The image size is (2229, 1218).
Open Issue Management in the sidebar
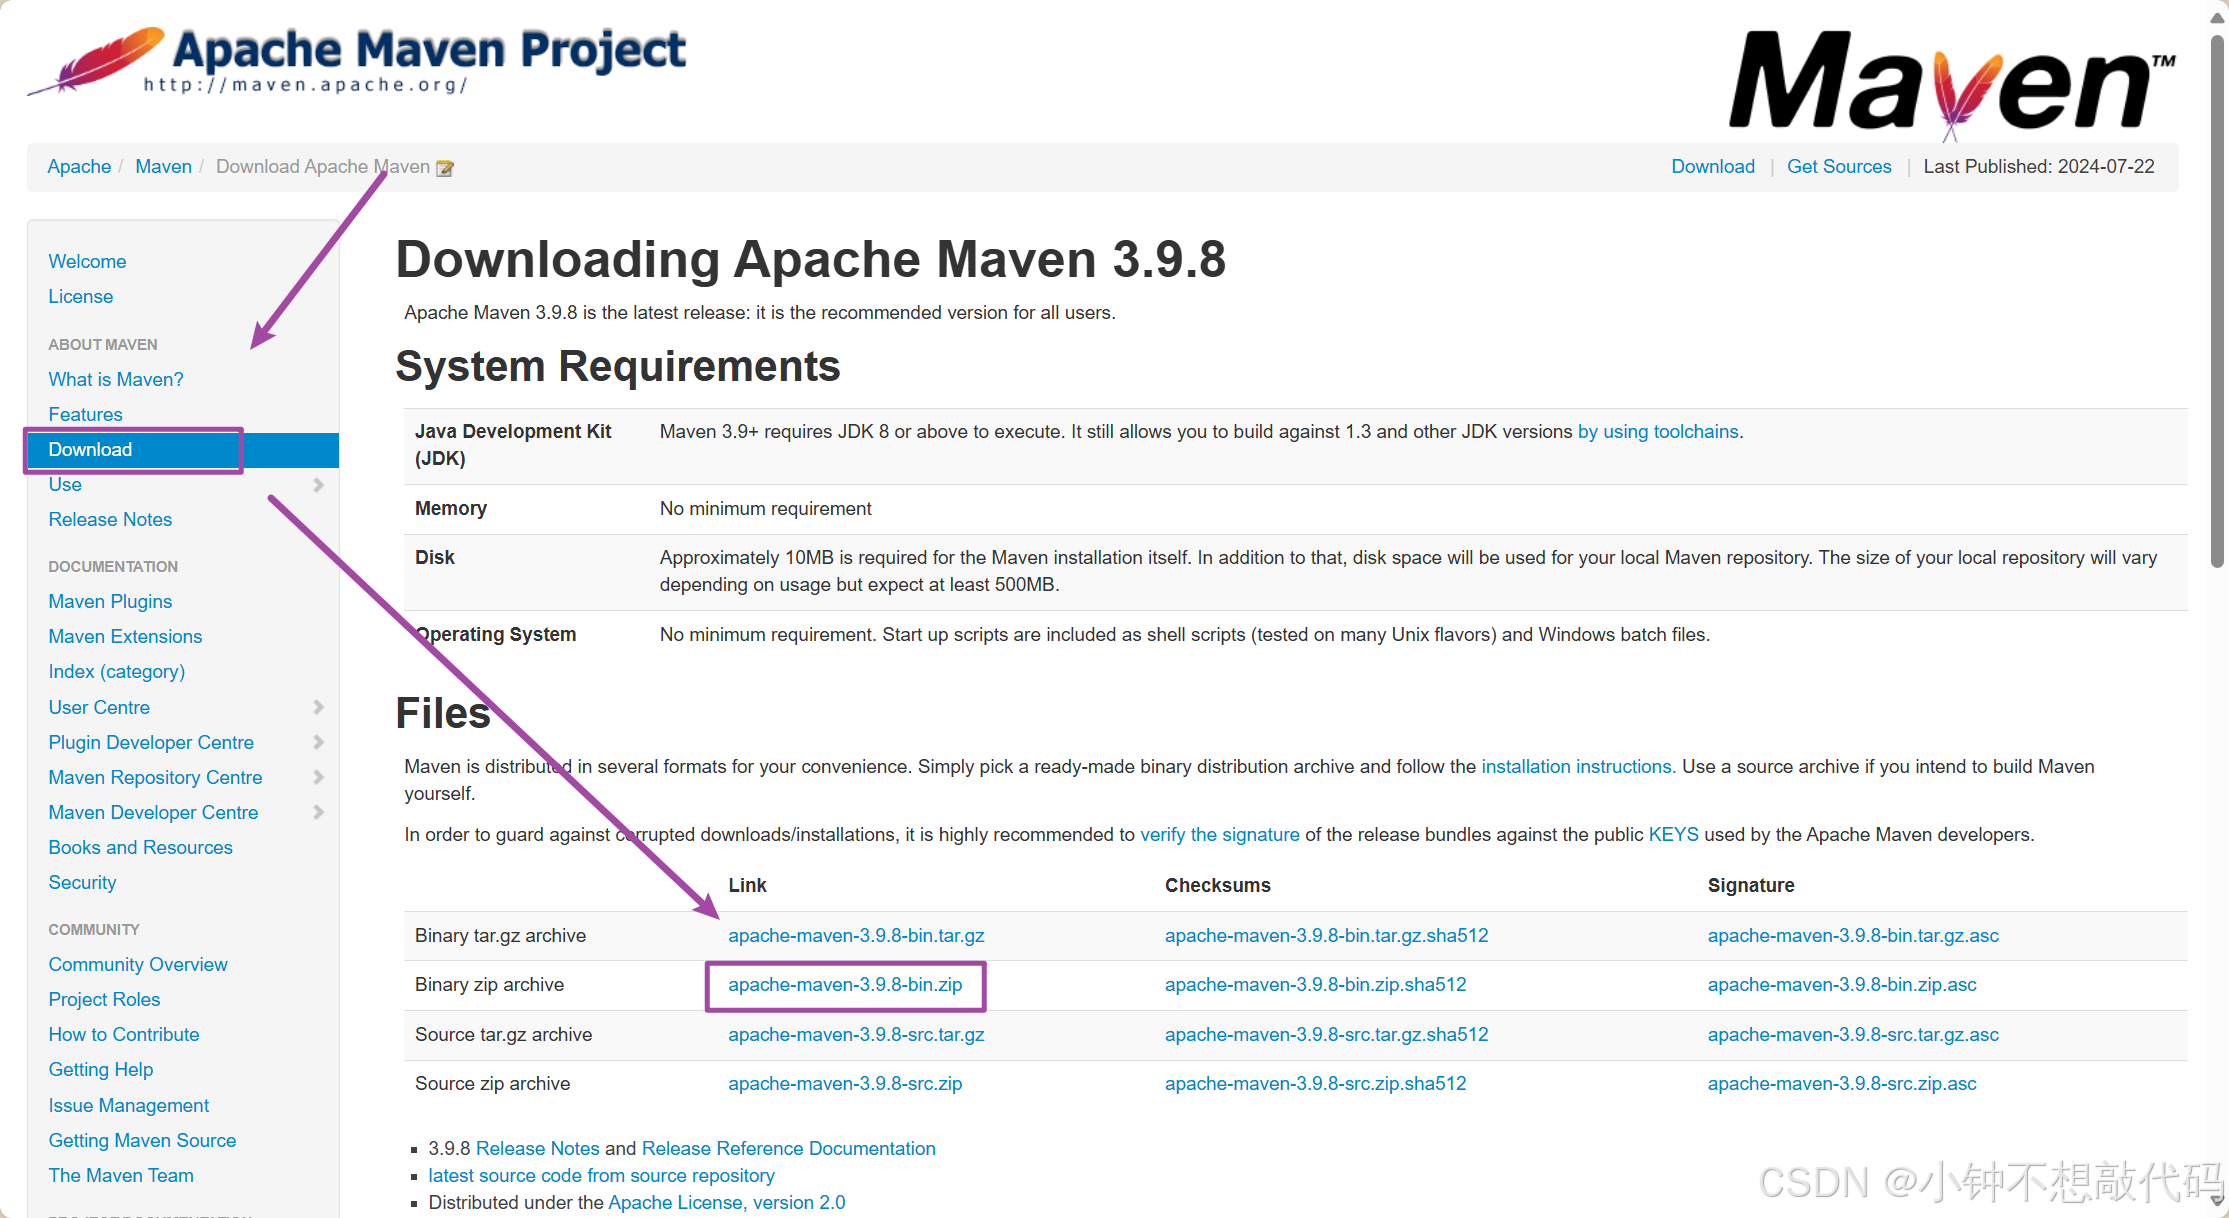129,1105
